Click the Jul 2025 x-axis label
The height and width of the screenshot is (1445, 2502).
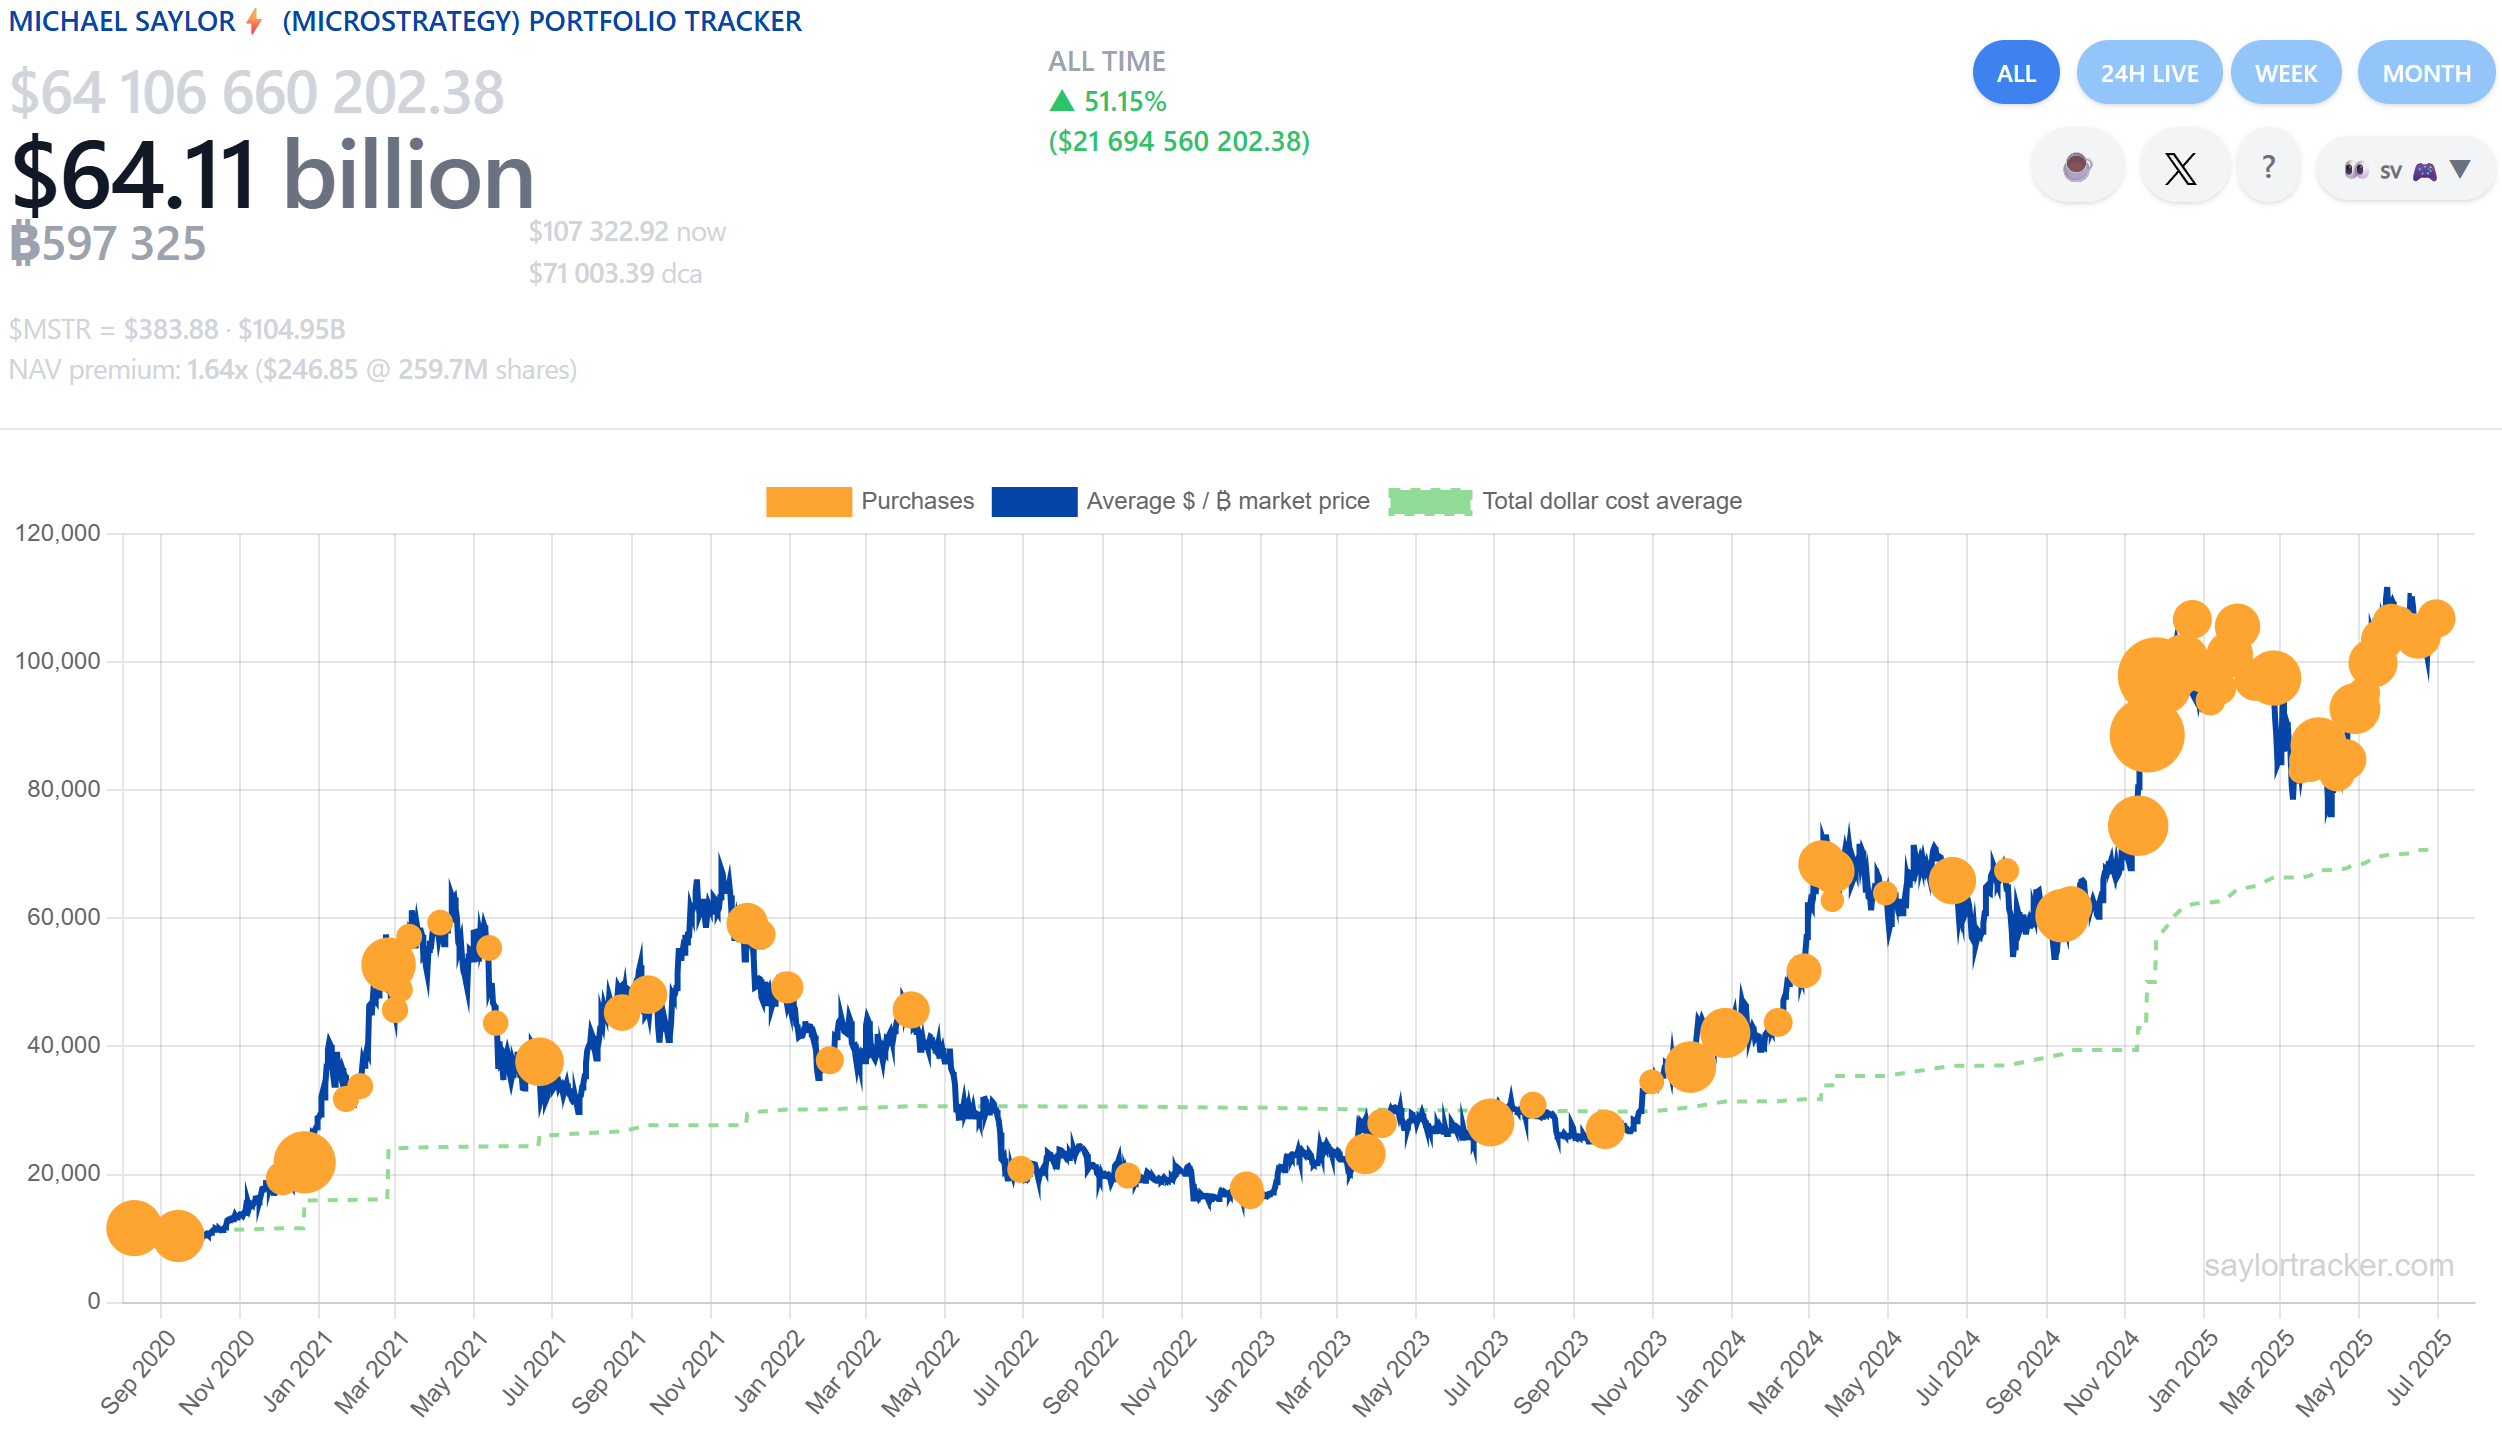tap(2419, 1368)
